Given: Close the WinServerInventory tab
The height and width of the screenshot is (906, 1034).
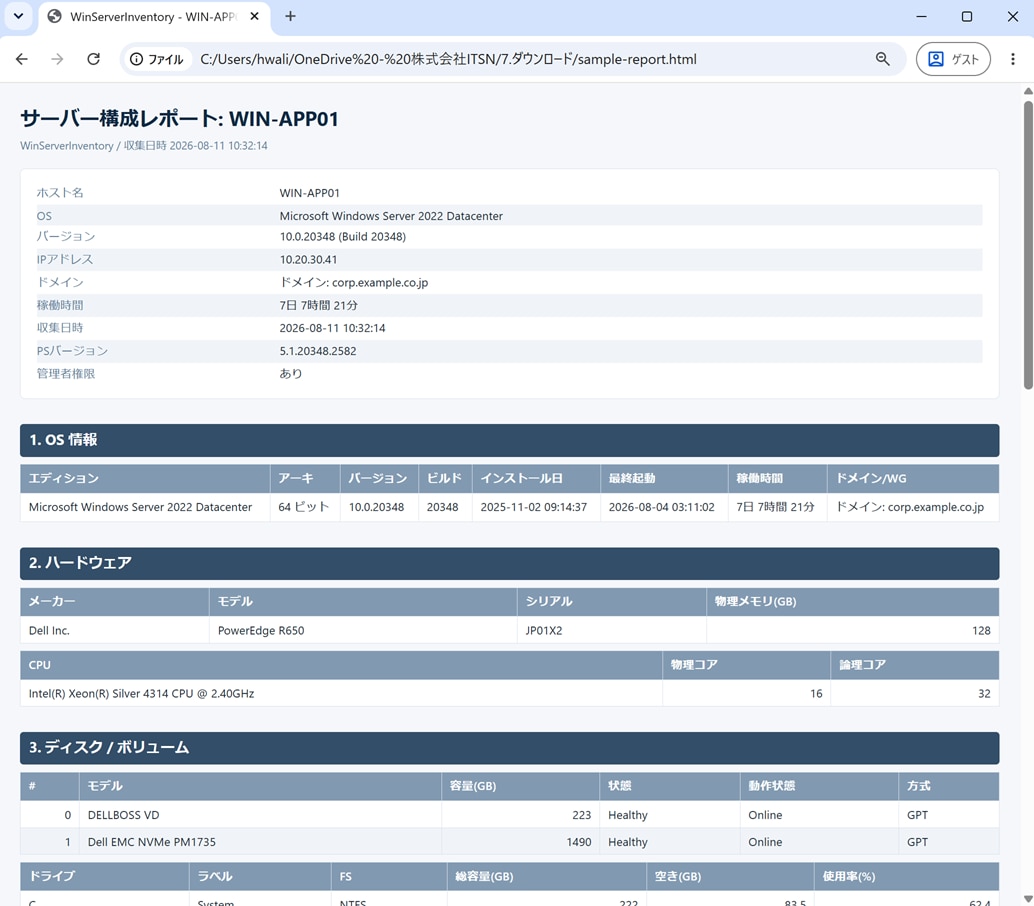Looking at the screenshot, I should pyautogui.click(x=255, y=16).
